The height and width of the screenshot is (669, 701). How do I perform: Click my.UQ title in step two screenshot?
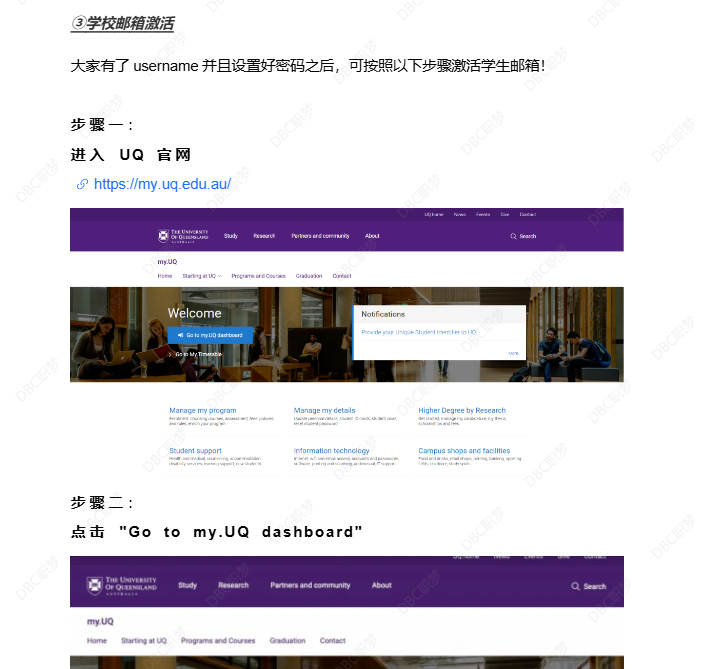pyautogui.click(x=100, y=622)
